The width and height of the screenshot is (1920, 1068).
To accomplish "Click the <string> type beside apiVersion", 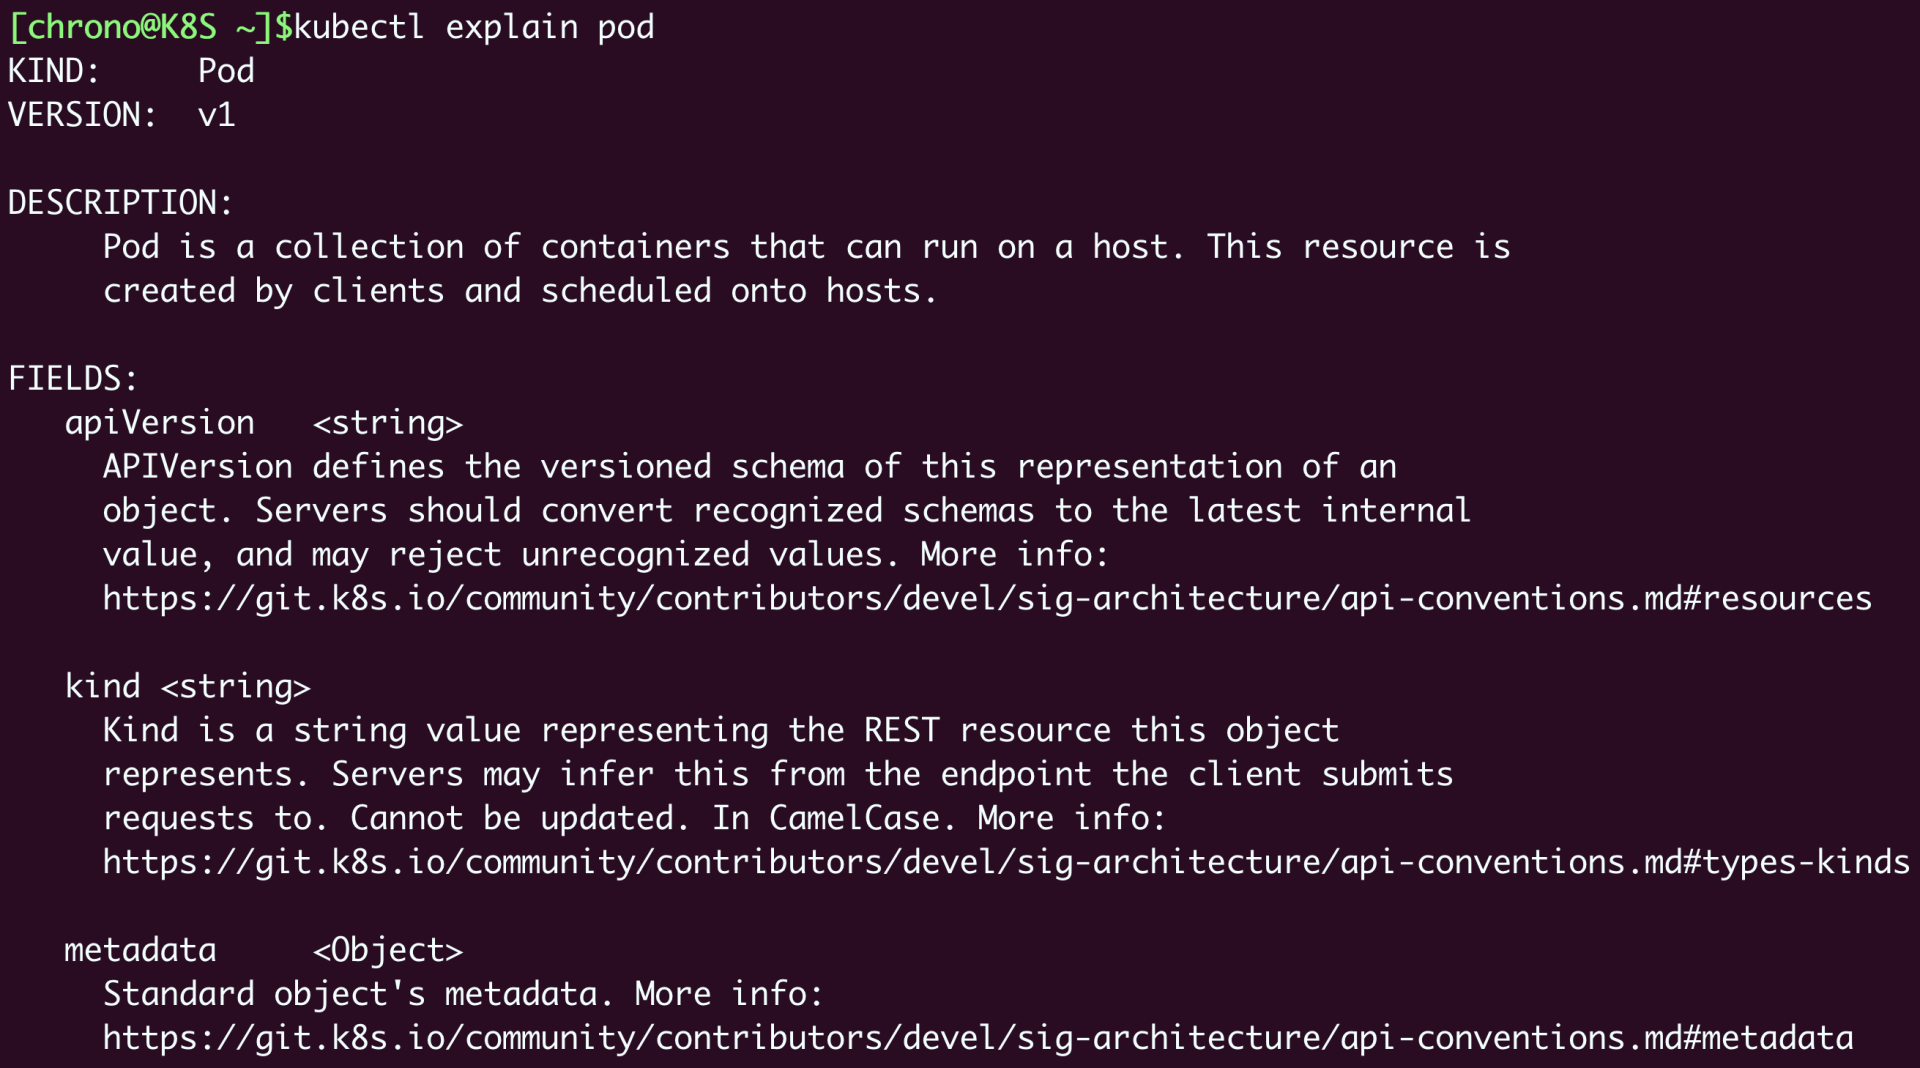I will (388, 423).
